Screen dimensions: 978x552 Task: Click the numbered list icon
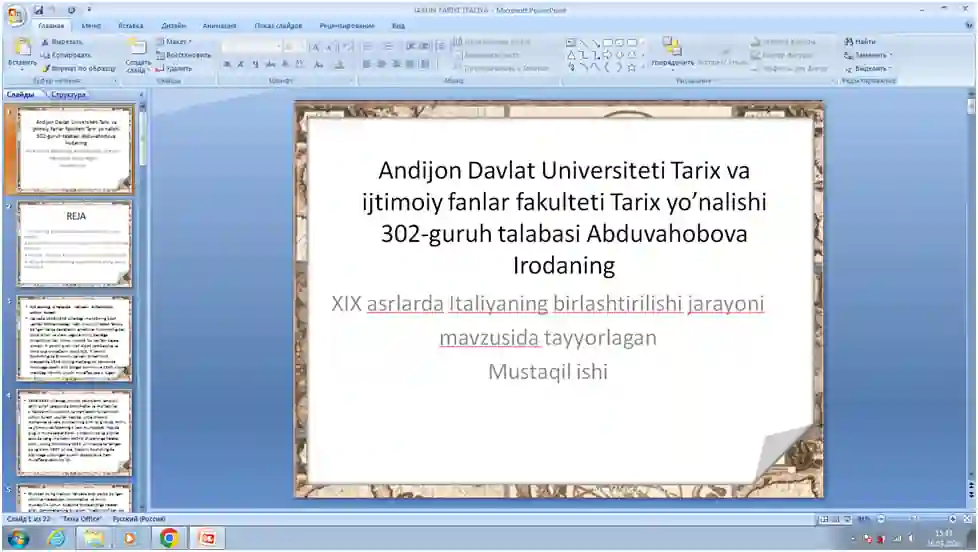388,47
